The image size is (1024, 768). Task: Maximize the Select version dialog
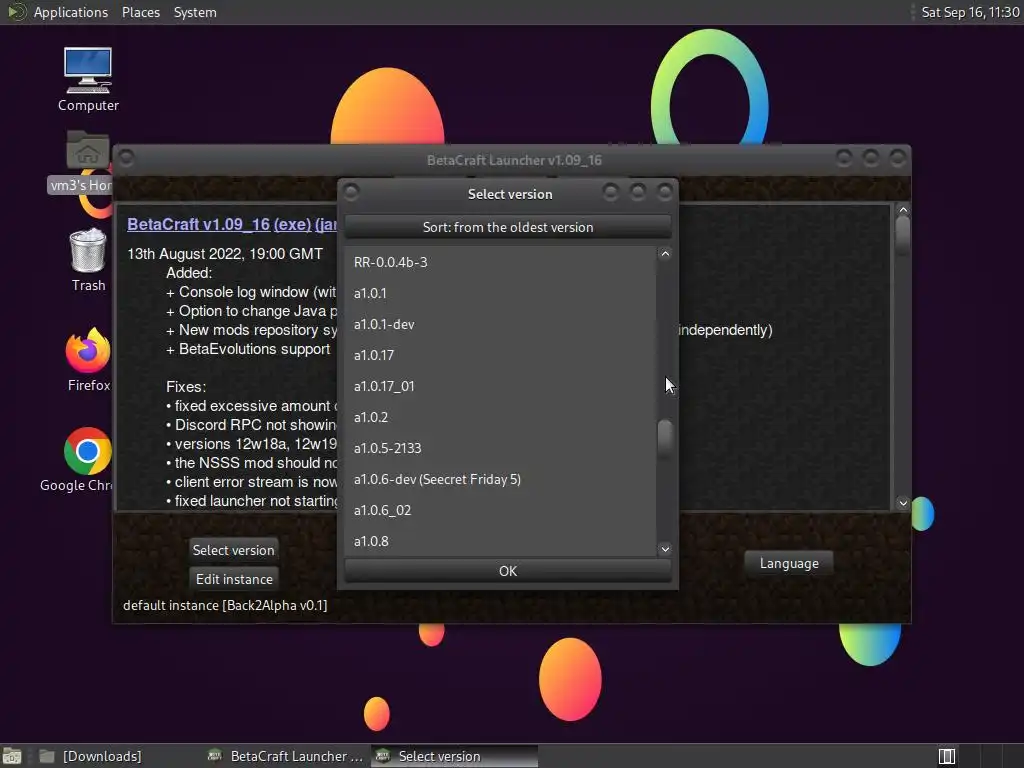[638, 192]
